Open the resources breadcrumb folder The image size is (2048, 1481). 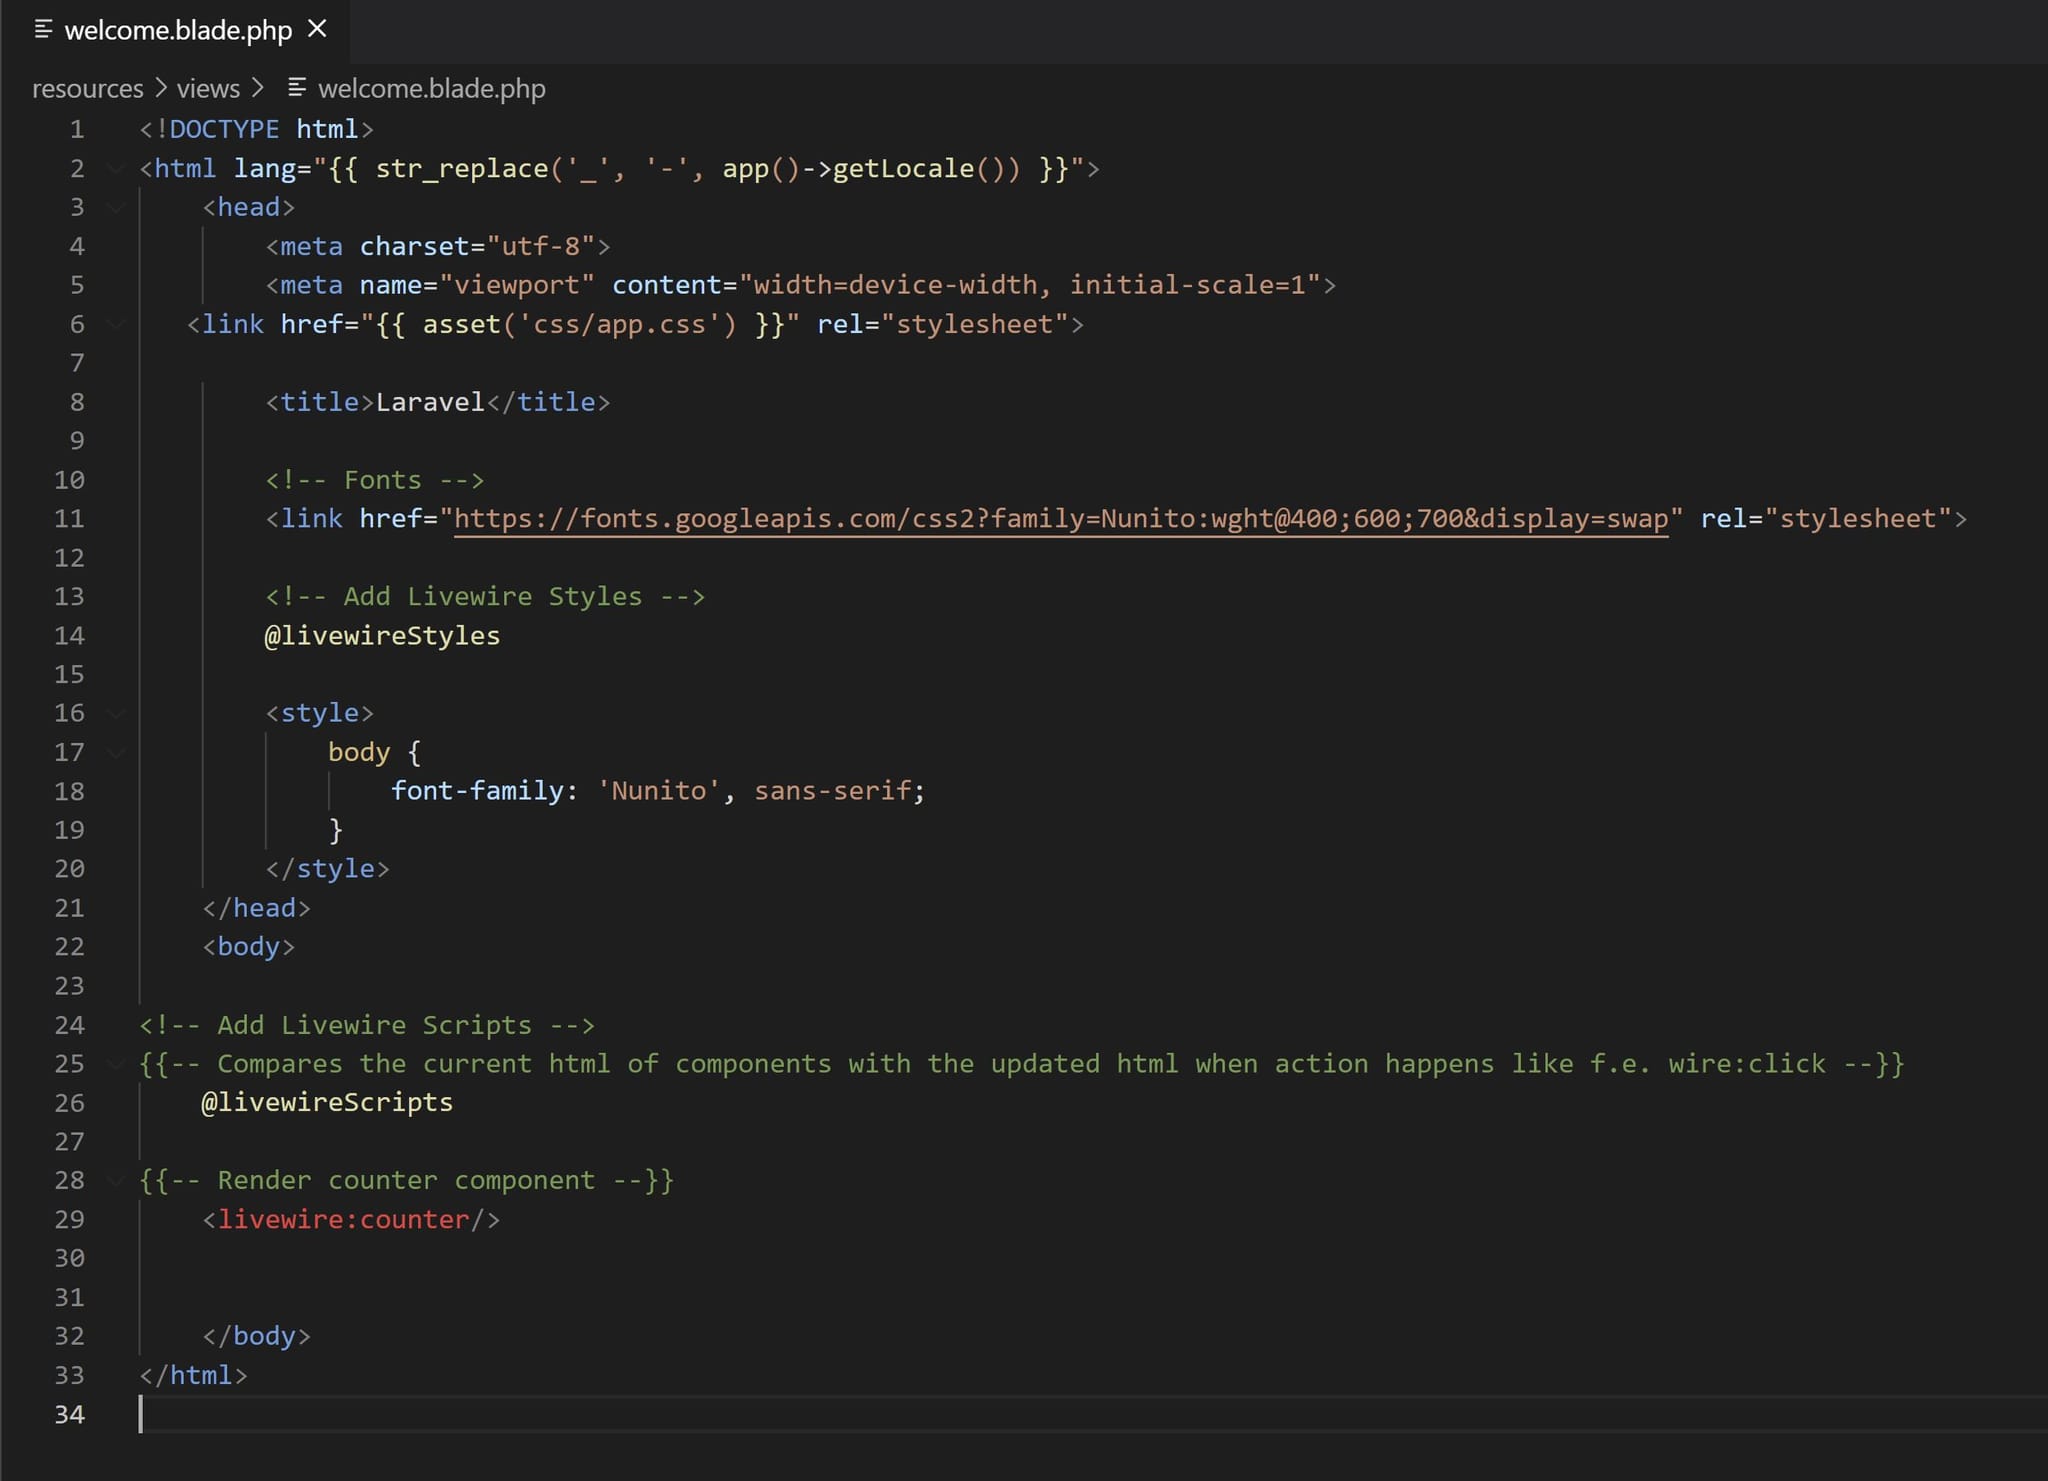click(x=88, y=88)
